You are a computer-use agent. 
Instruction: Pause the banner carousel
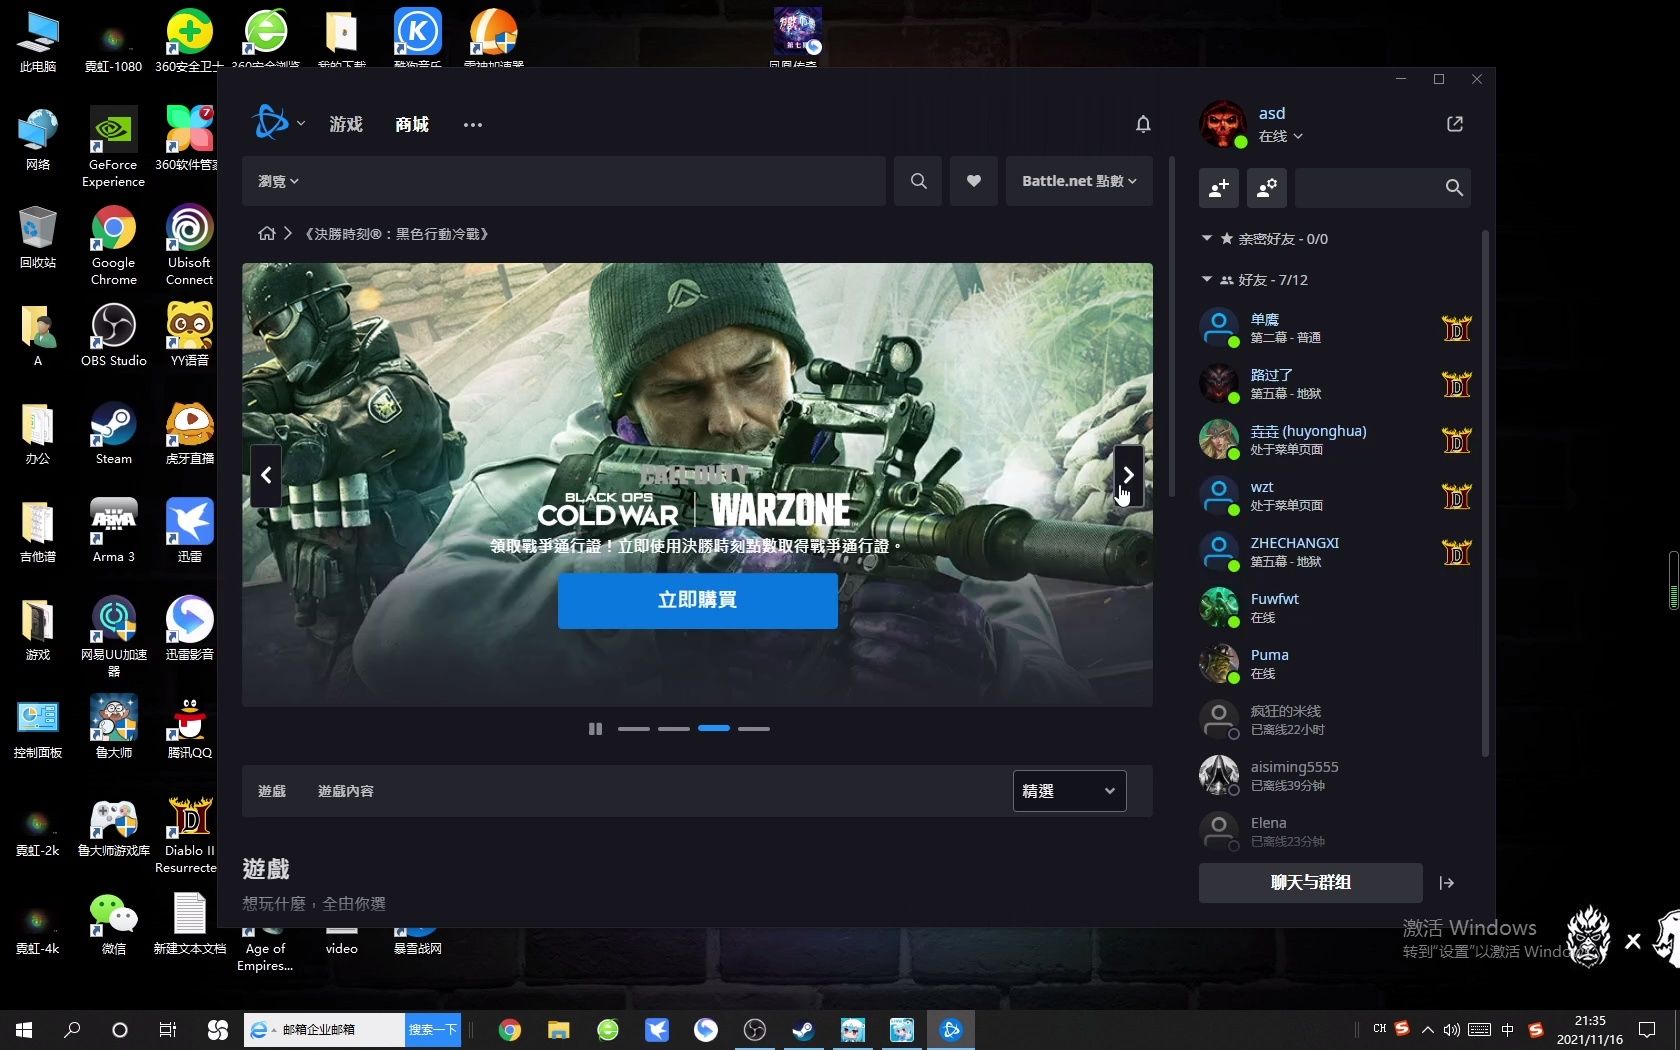(595, 729)
